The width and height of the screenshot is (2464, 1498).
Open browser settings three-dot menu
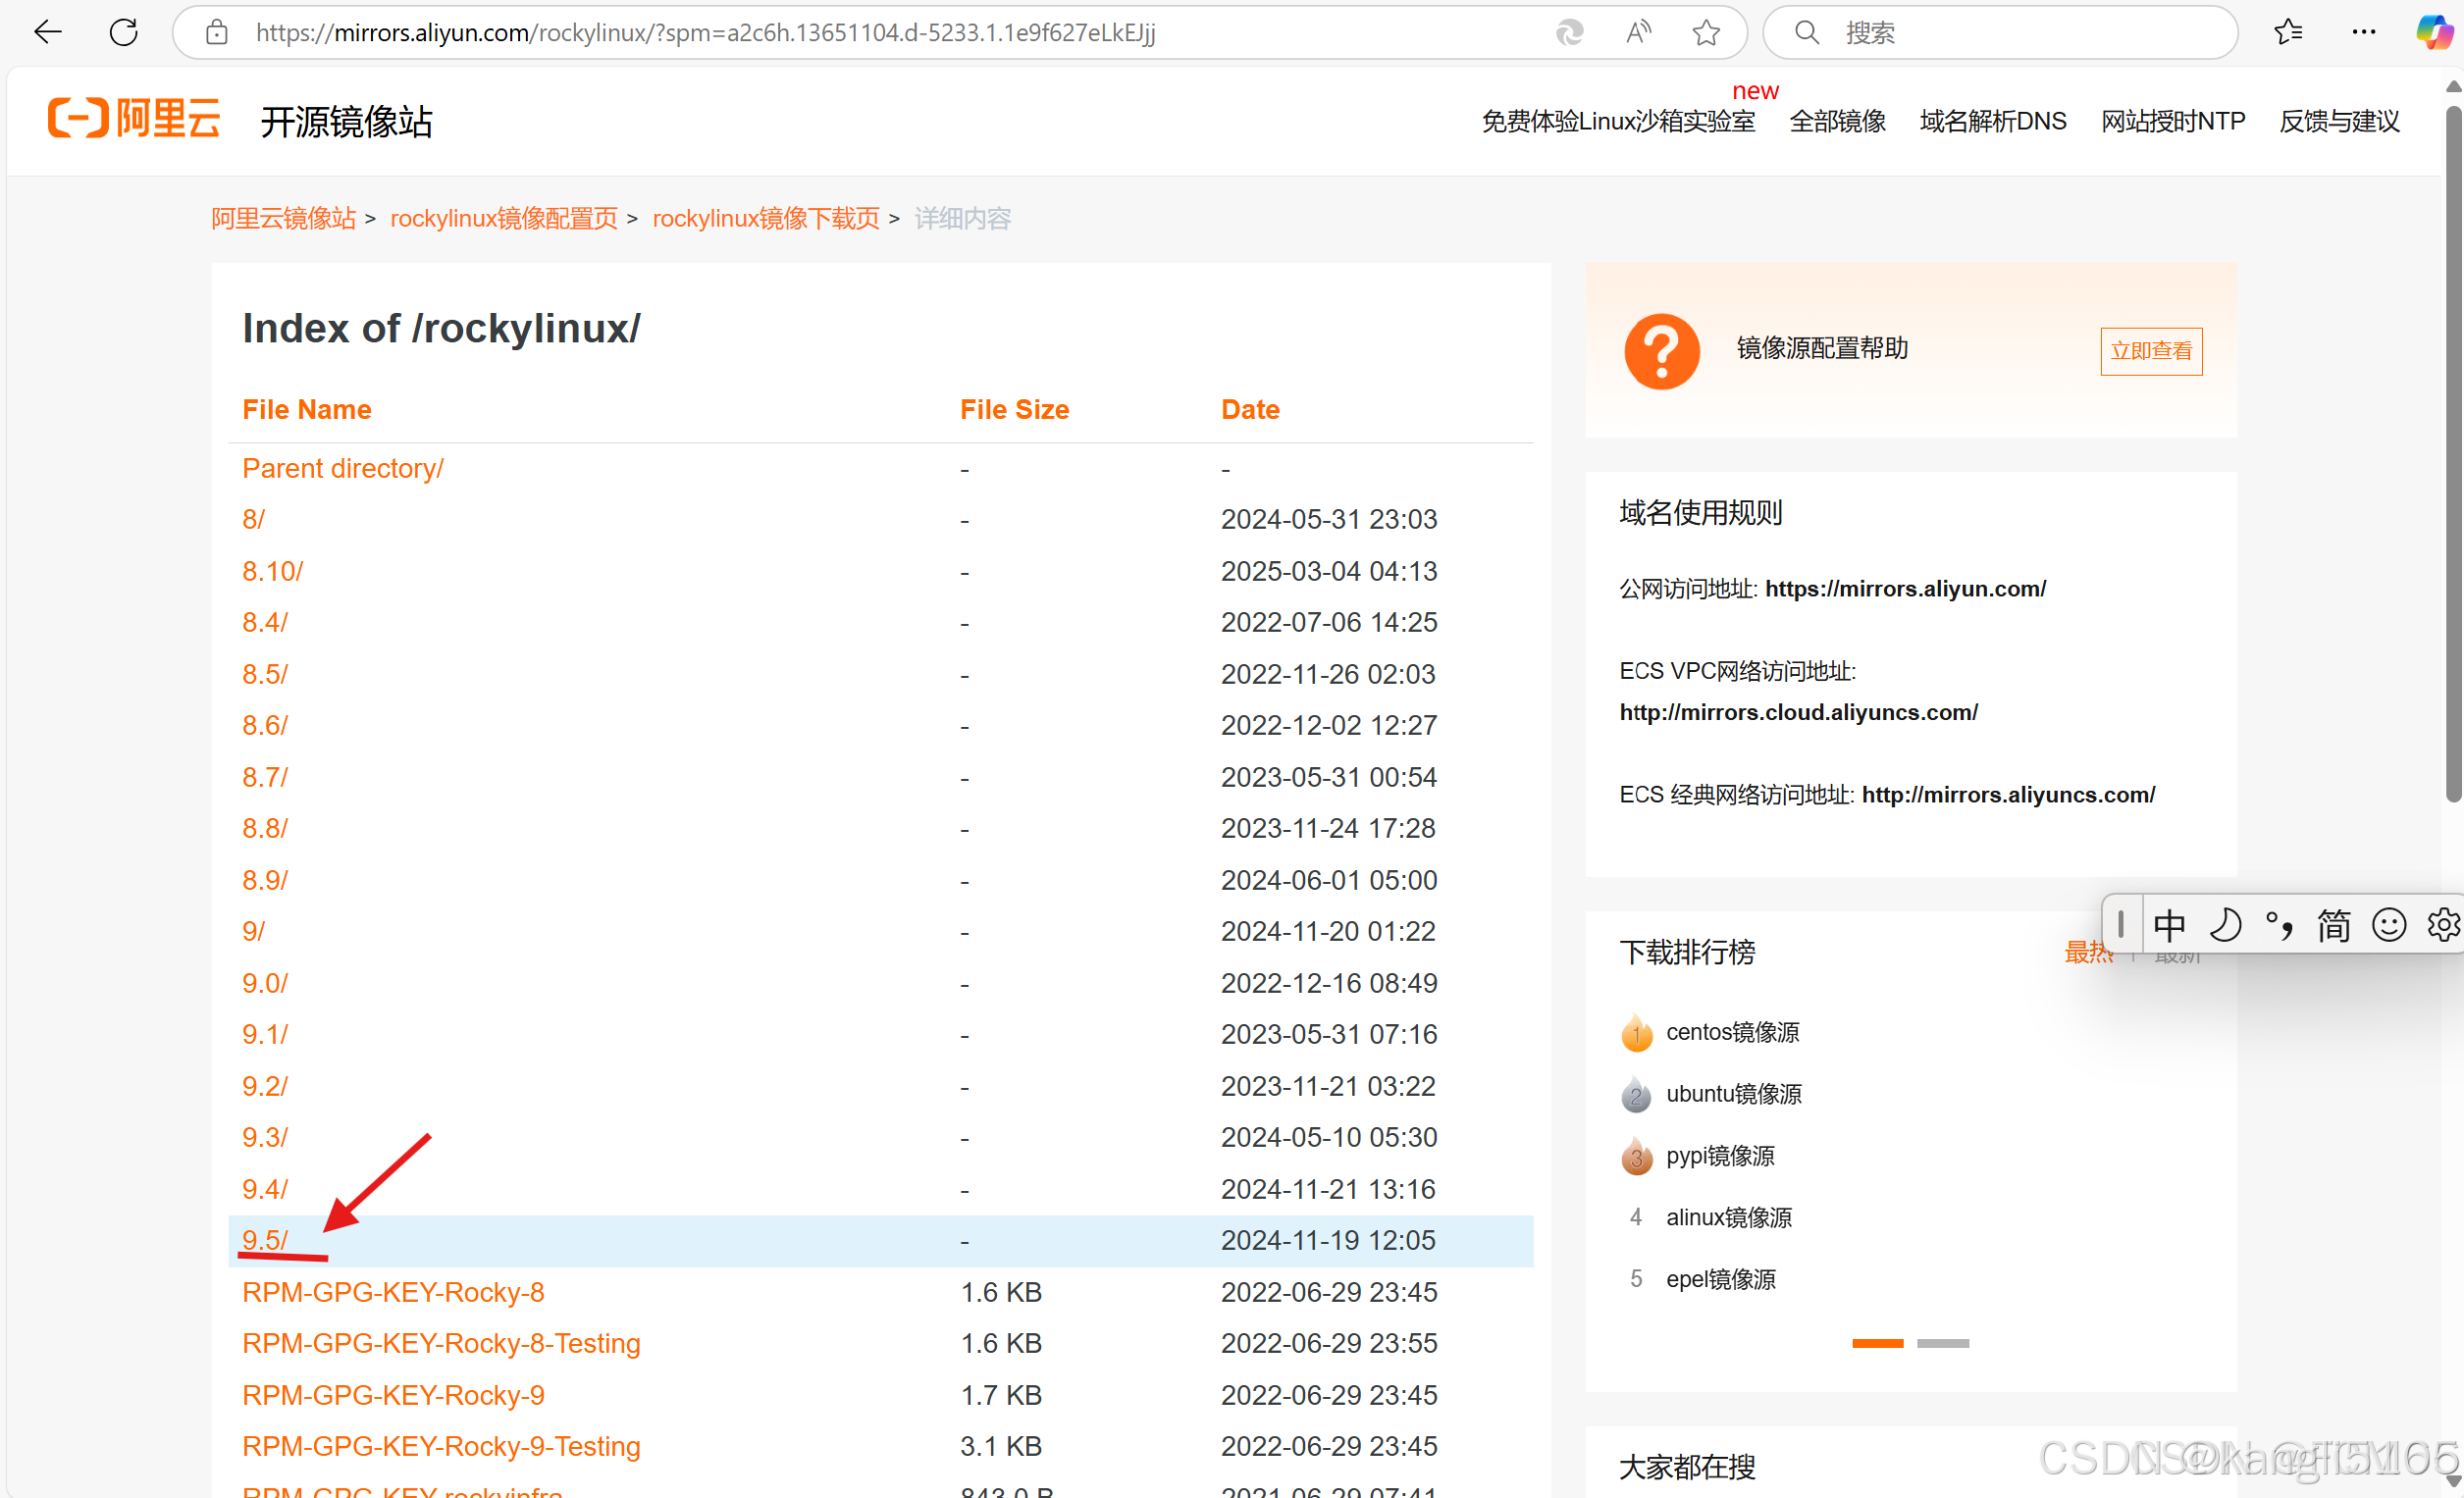[2364, 33]
